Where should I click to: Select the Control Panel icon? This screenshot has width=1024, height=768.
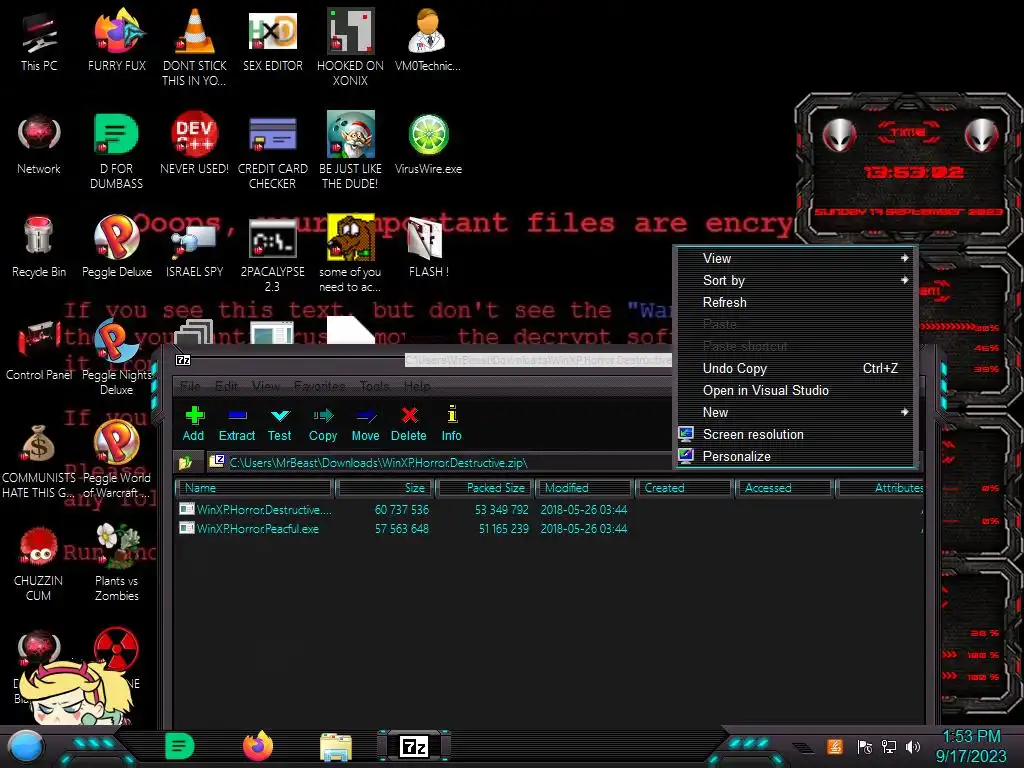click(x=39, y=350)
